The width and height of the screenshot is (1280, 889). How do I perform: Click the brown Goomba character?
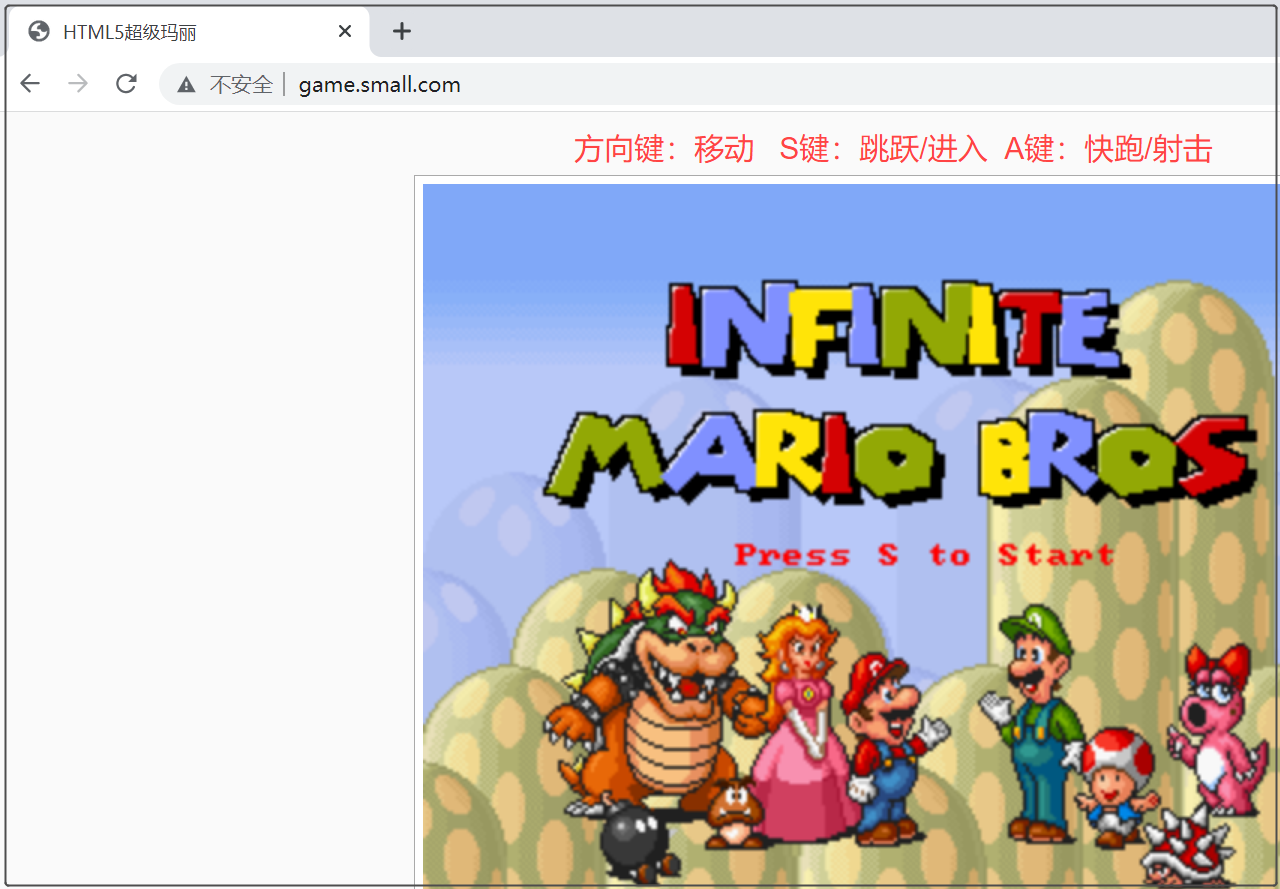[735, 811]
